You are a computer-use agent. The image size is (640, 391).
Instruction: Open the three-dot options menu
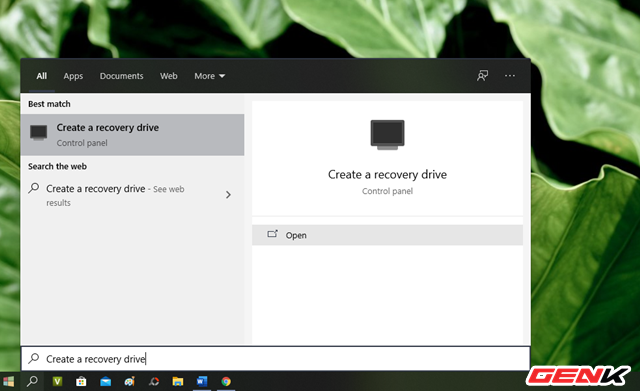[x=510, y=76]
